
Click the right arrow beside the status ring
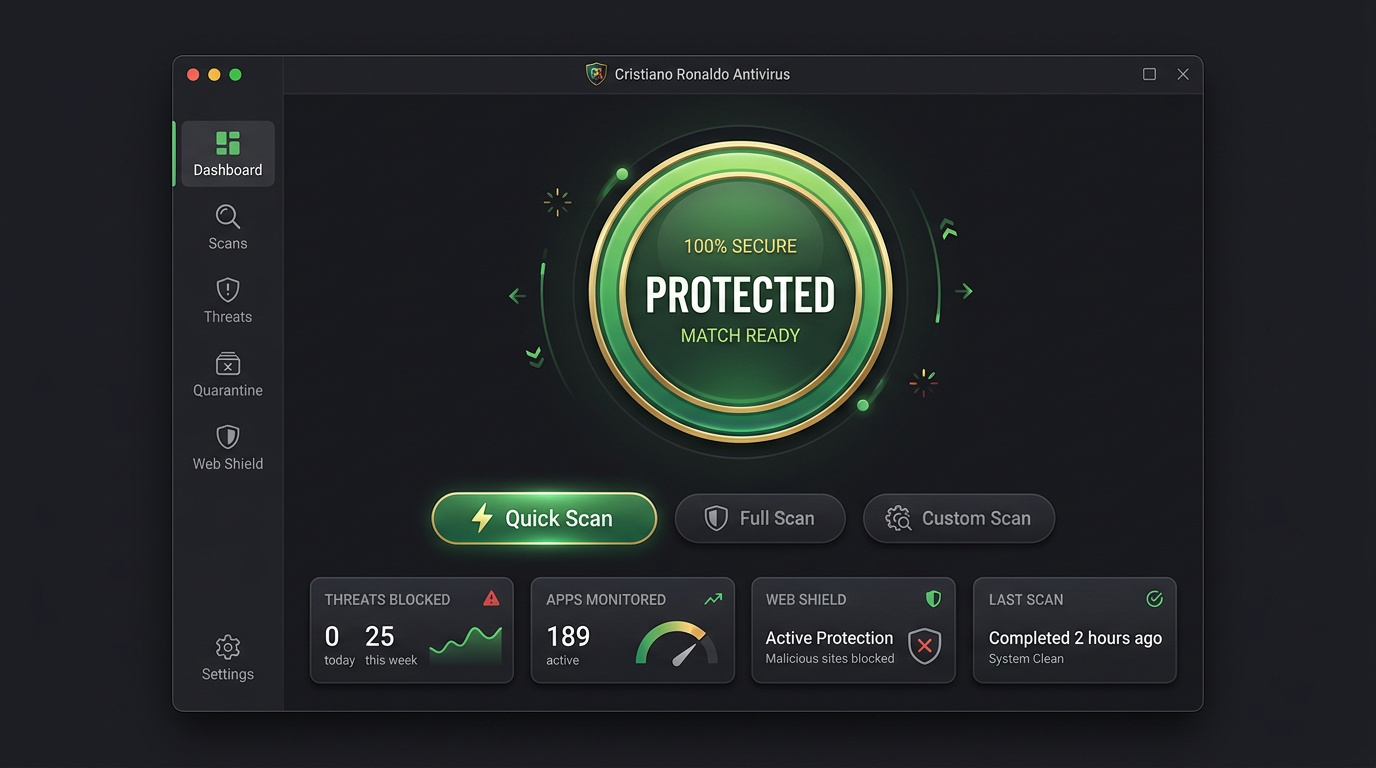click(964, 291)
